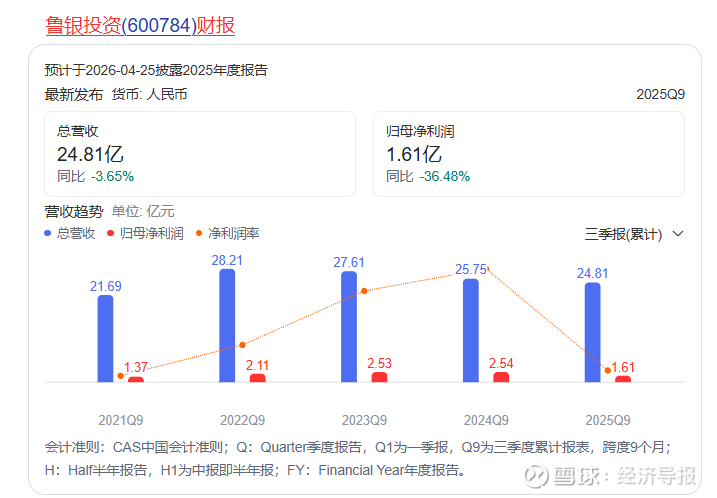Click the chevron next to 三季报(累计)
The image size is (717, 498).
point(678,234)
